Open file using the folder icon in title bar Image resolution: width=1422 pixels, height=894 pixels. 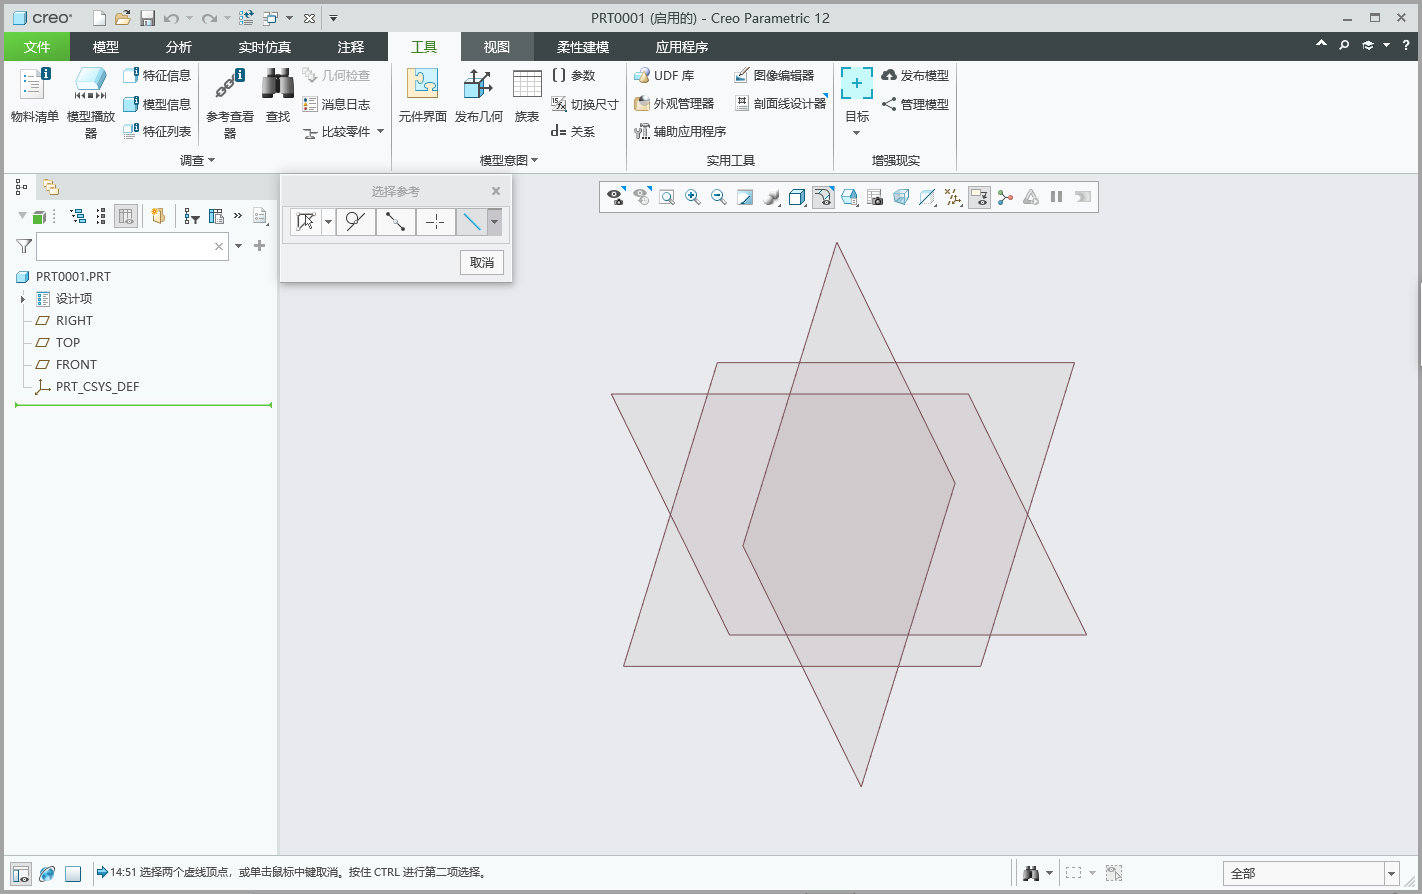(123, 18)
